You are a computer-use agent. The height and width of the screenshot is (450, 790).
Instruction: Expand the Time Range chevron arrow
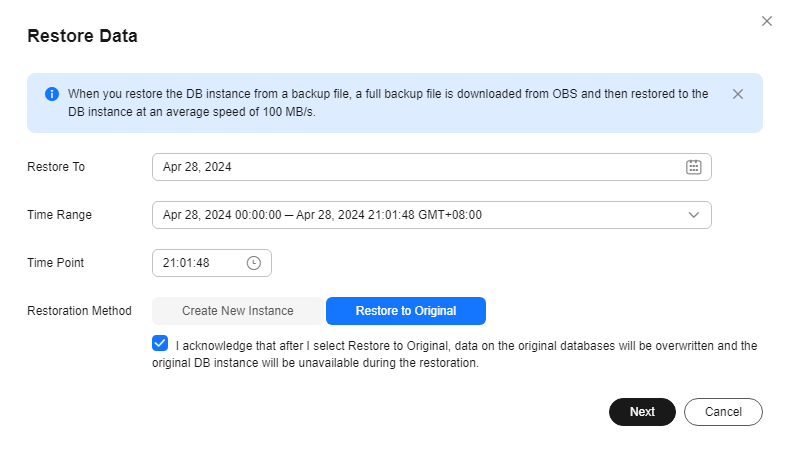(694, 215)
